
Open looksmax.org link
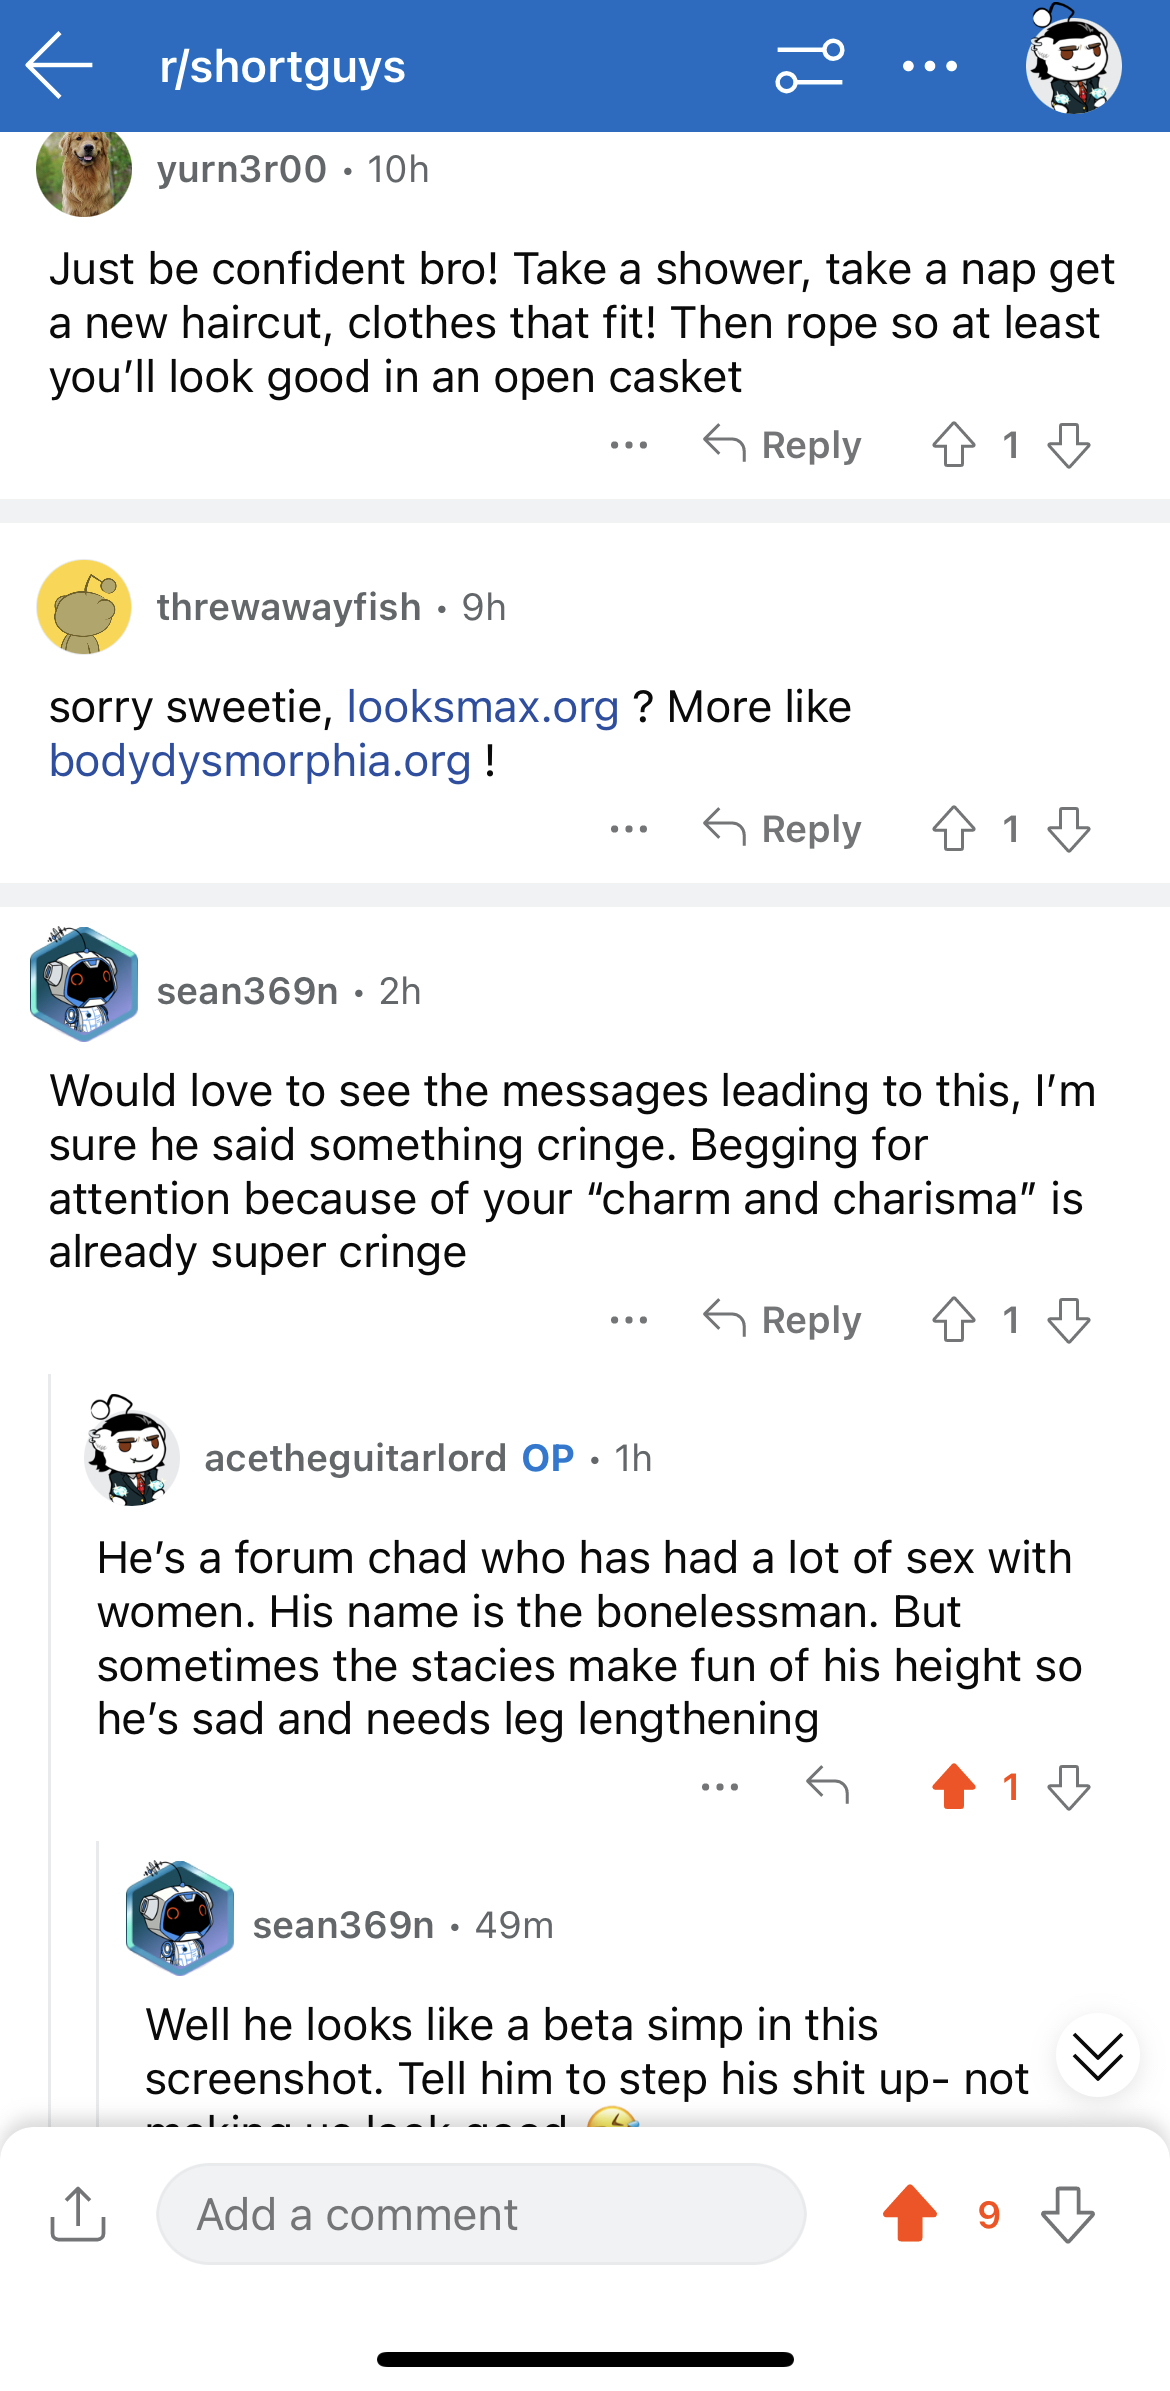(483, 707)
